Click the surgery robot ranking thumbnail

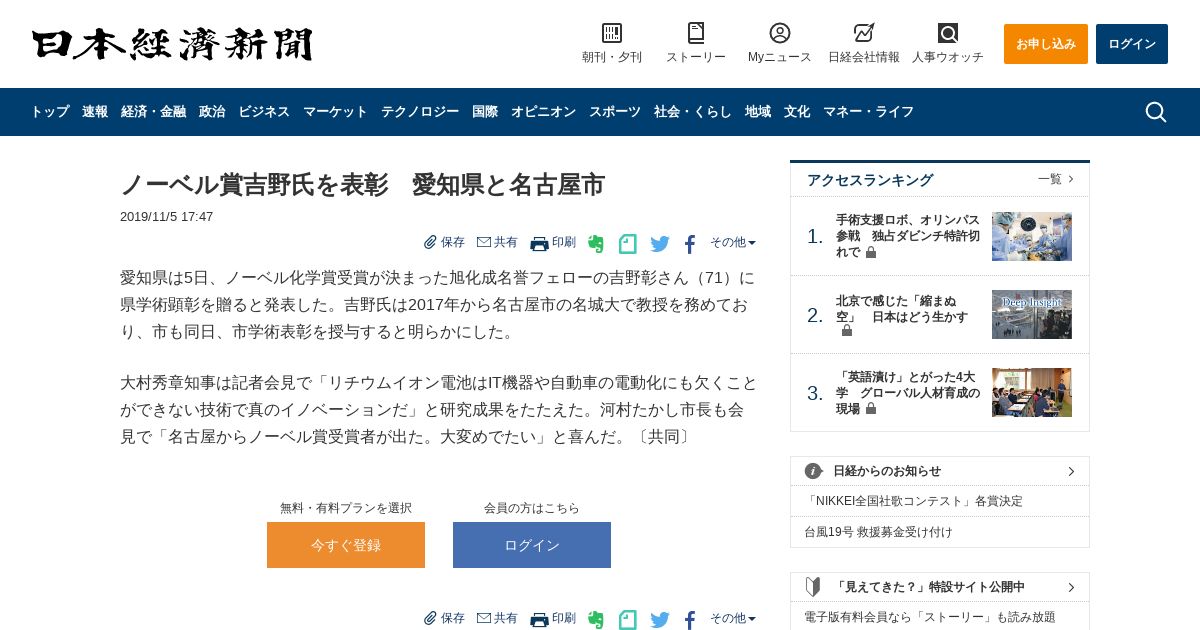click(x=1032, y=236)
